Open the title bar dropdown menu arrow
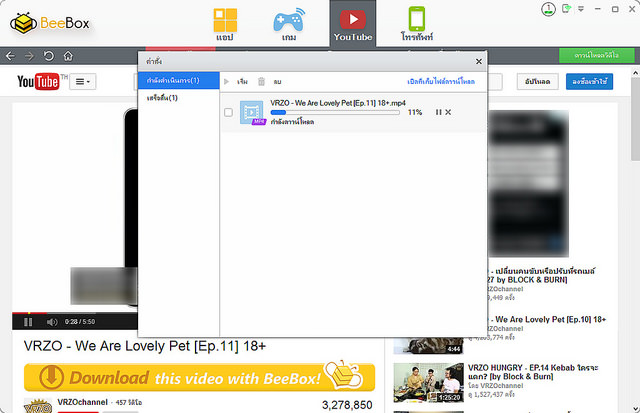 581,9
